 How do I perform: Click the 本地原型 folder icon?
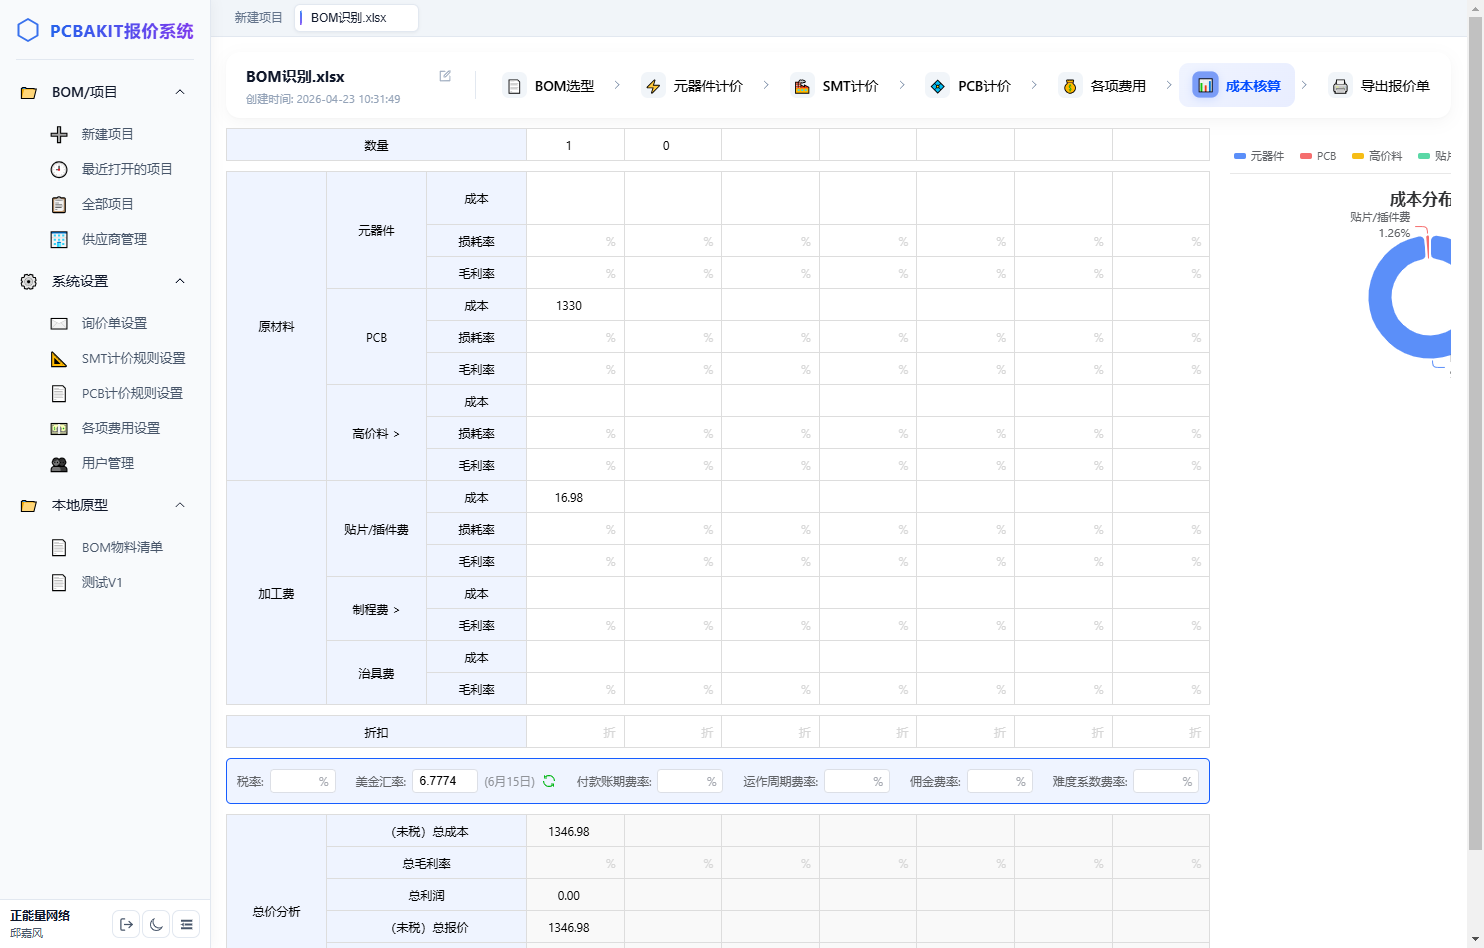point(29,505)
